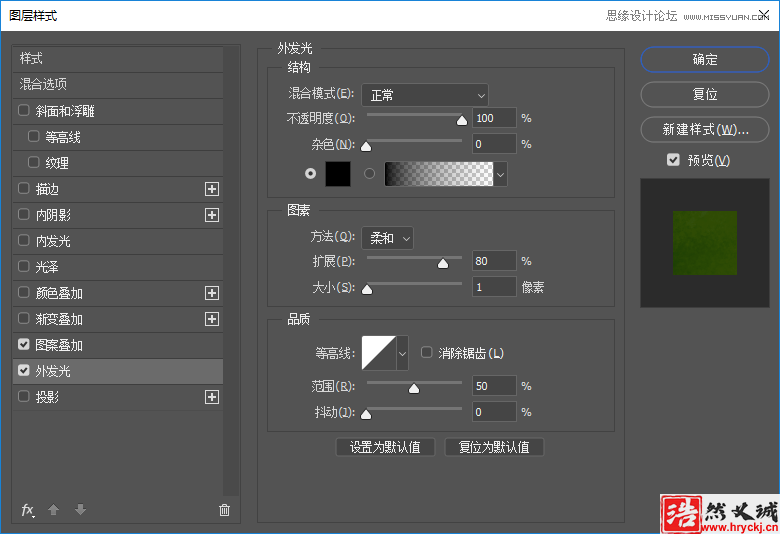Screen dimensions: 780x534
Task: Click the black glow color swatch
Action: click(338, 174)
